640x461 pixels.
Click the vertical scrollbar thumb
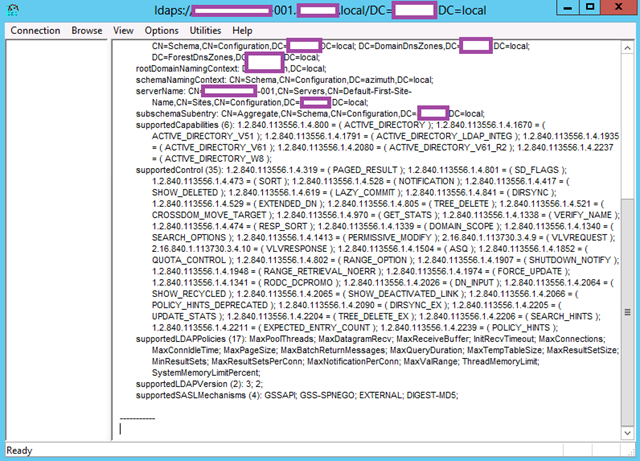tap(627, 312)
